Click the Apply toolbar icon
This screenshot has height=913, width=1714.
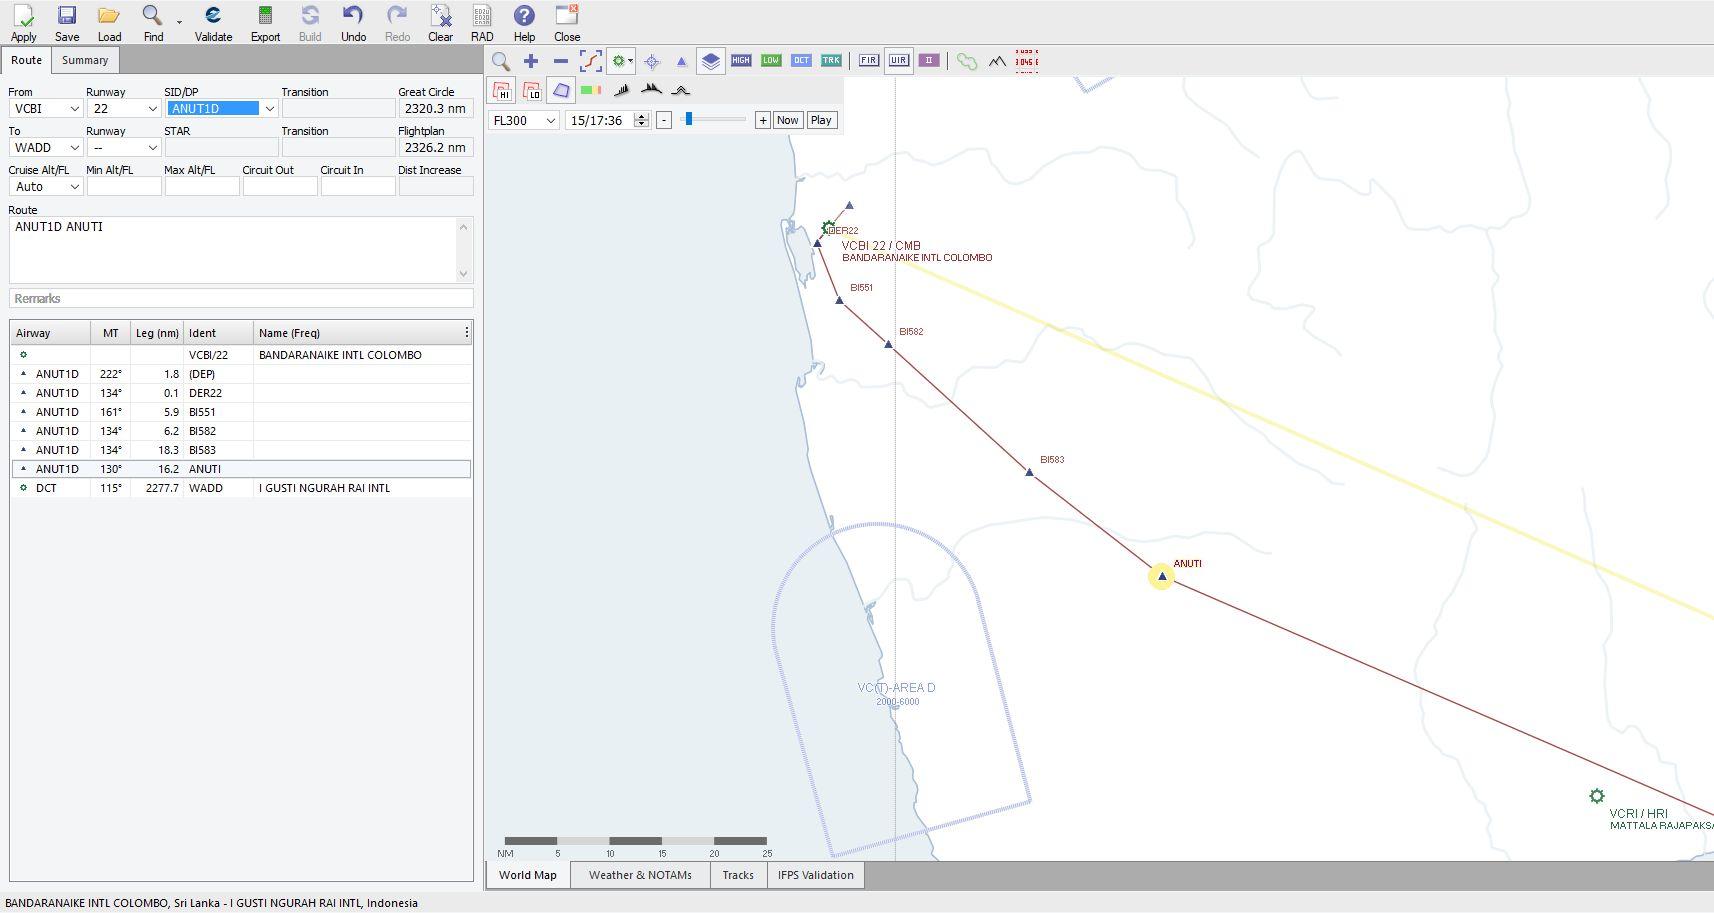[23, 16]
